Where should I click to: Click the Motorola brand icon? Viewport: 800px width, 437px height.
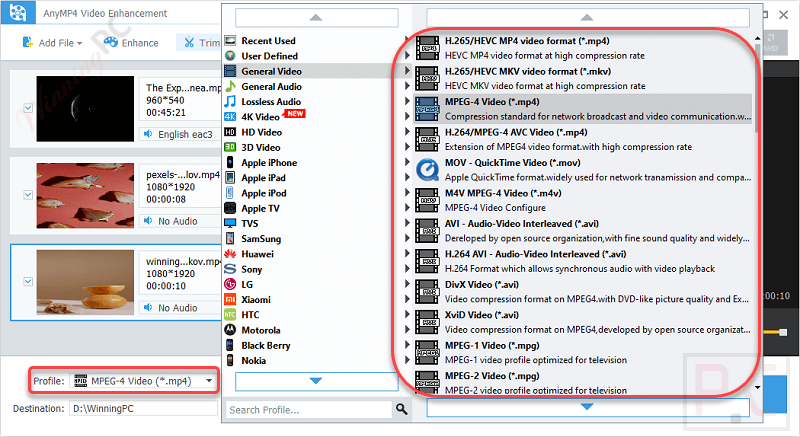(230, 330)
